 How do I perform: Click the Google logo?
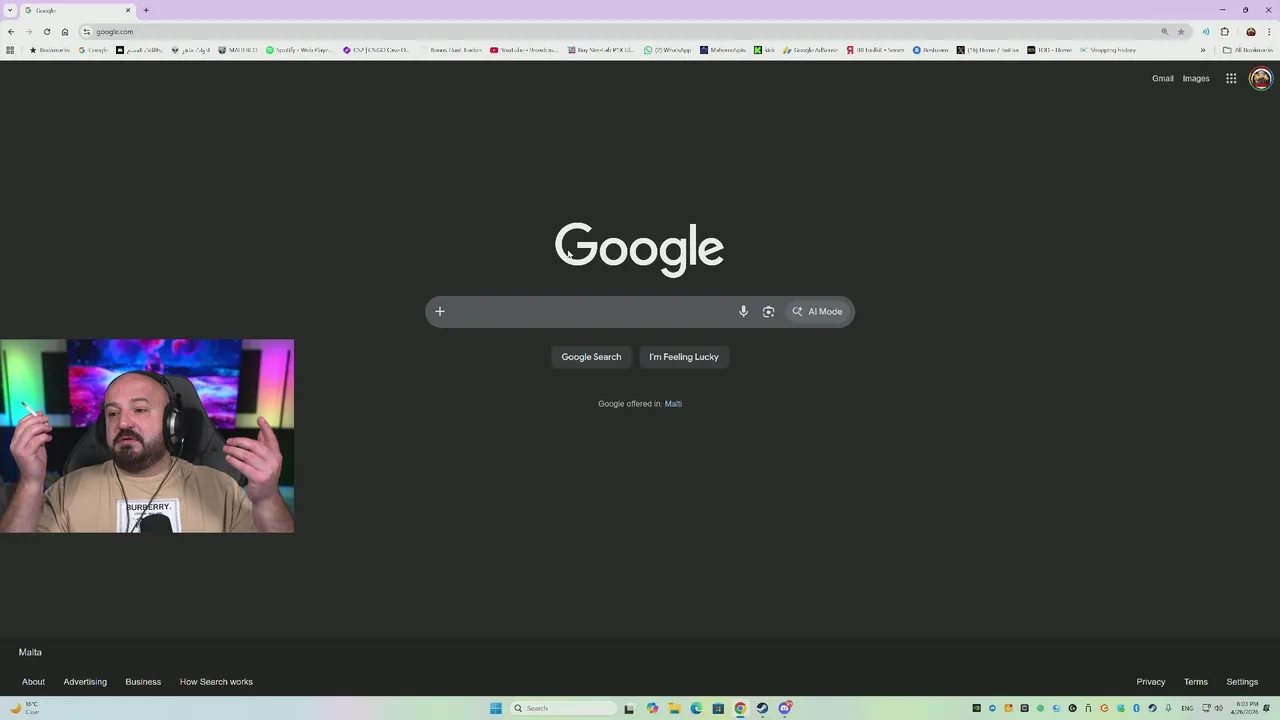[639, 248]
